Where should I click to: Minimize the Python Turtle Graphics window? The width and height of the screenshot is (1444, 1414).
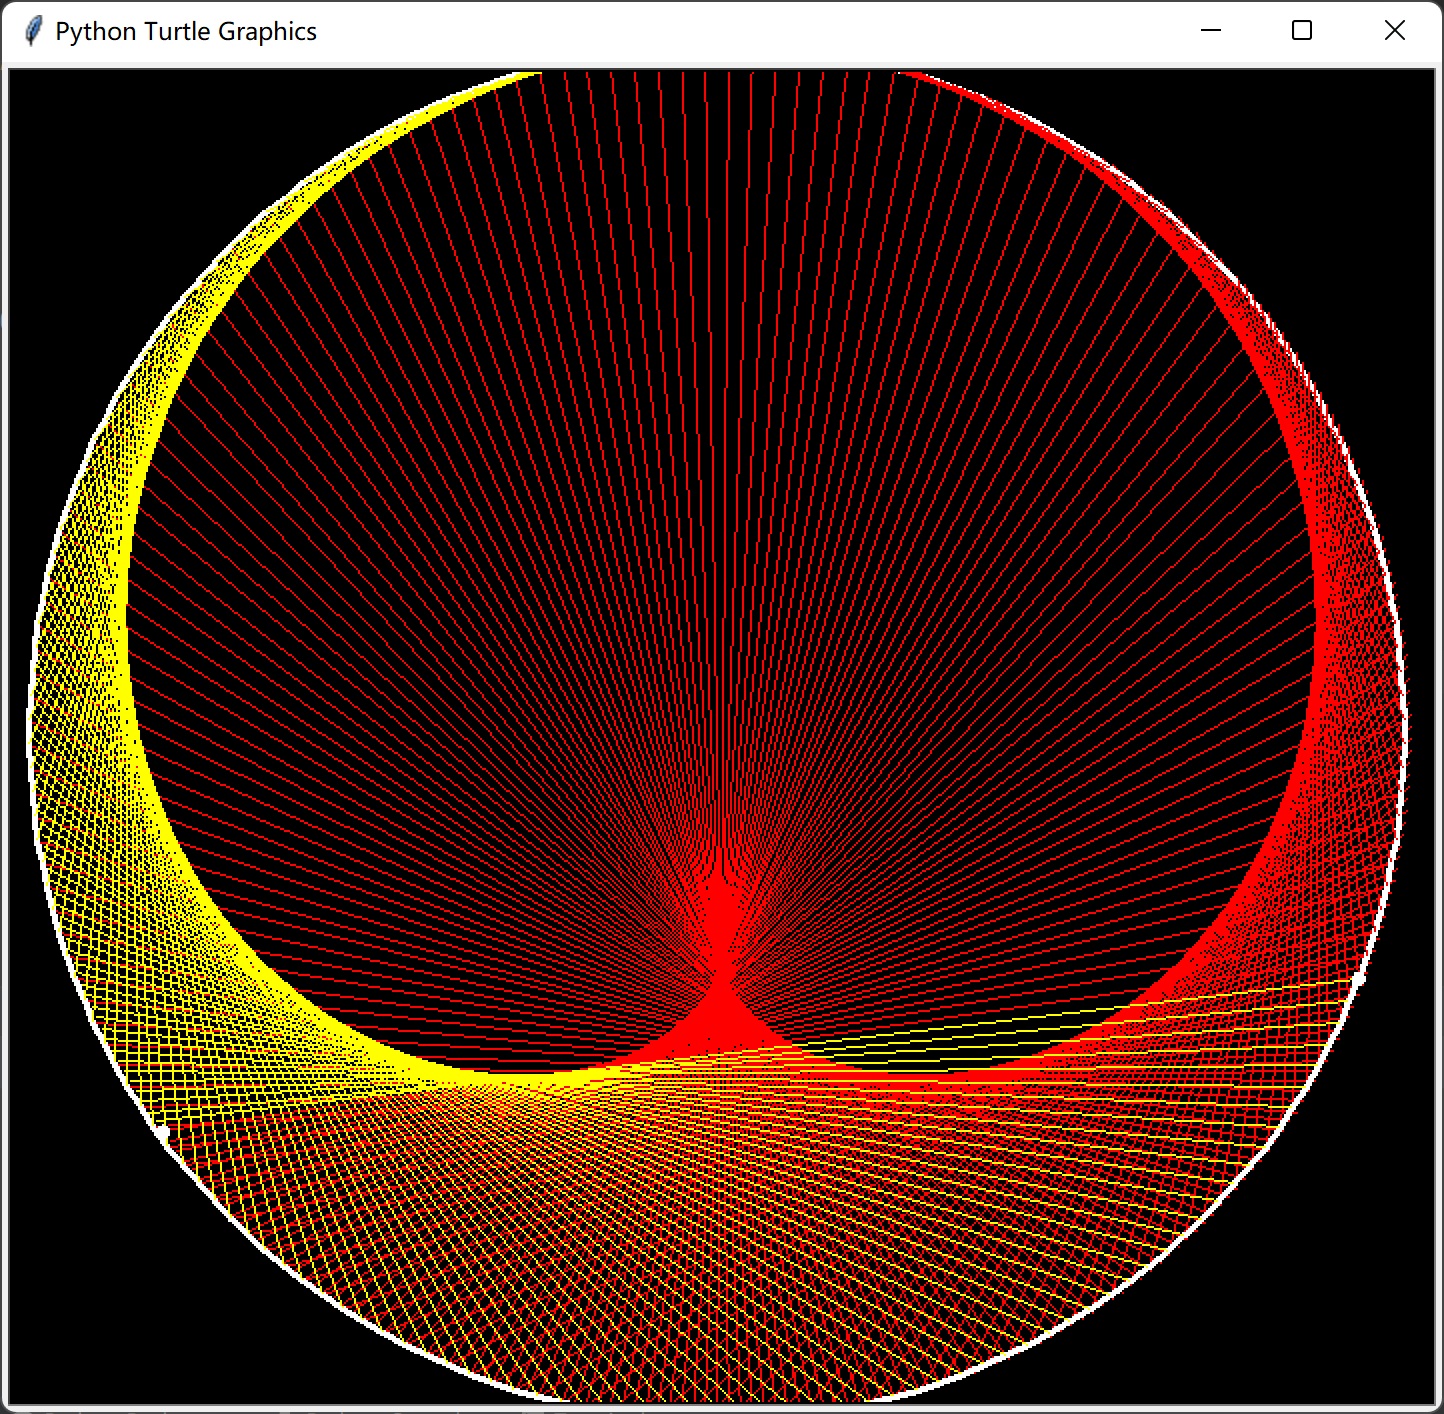tap(1211, 31)
